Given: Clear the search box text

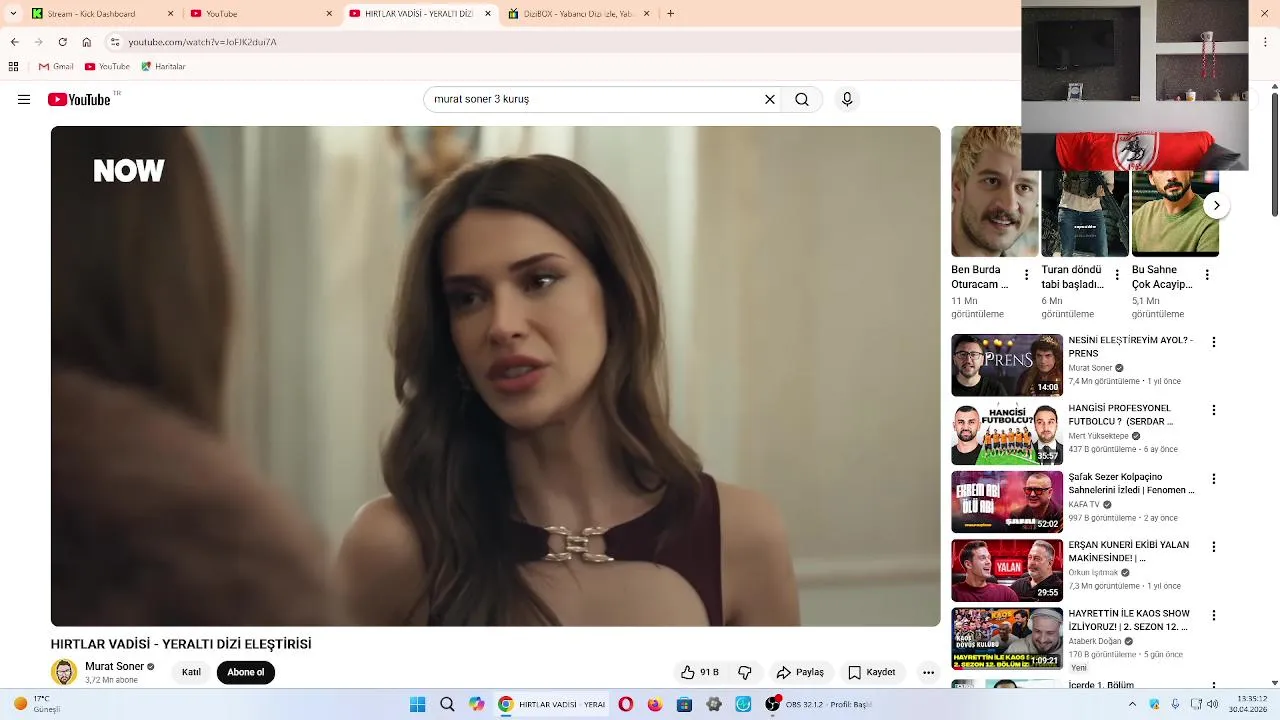Looking at the screenshot, I should click(770, 99).
